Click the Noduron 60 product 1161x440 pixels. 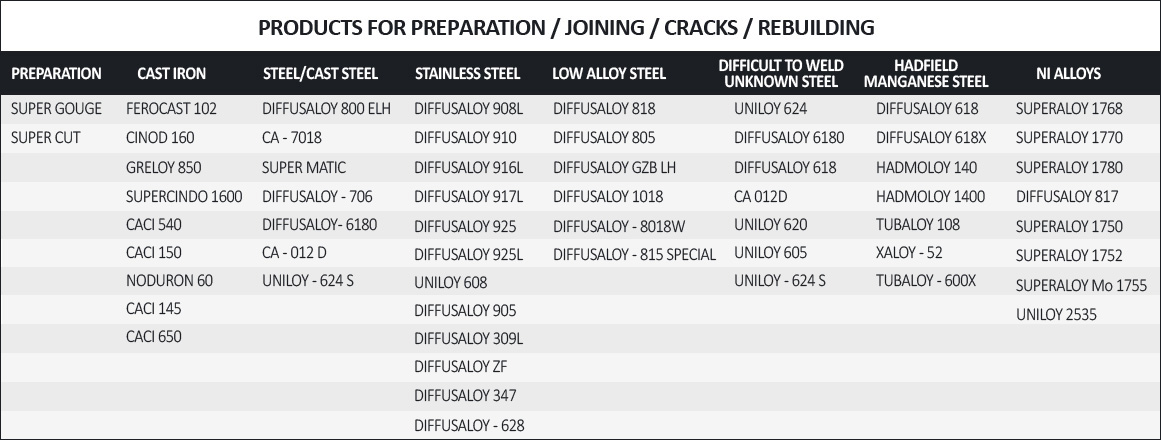pos(169,281)
